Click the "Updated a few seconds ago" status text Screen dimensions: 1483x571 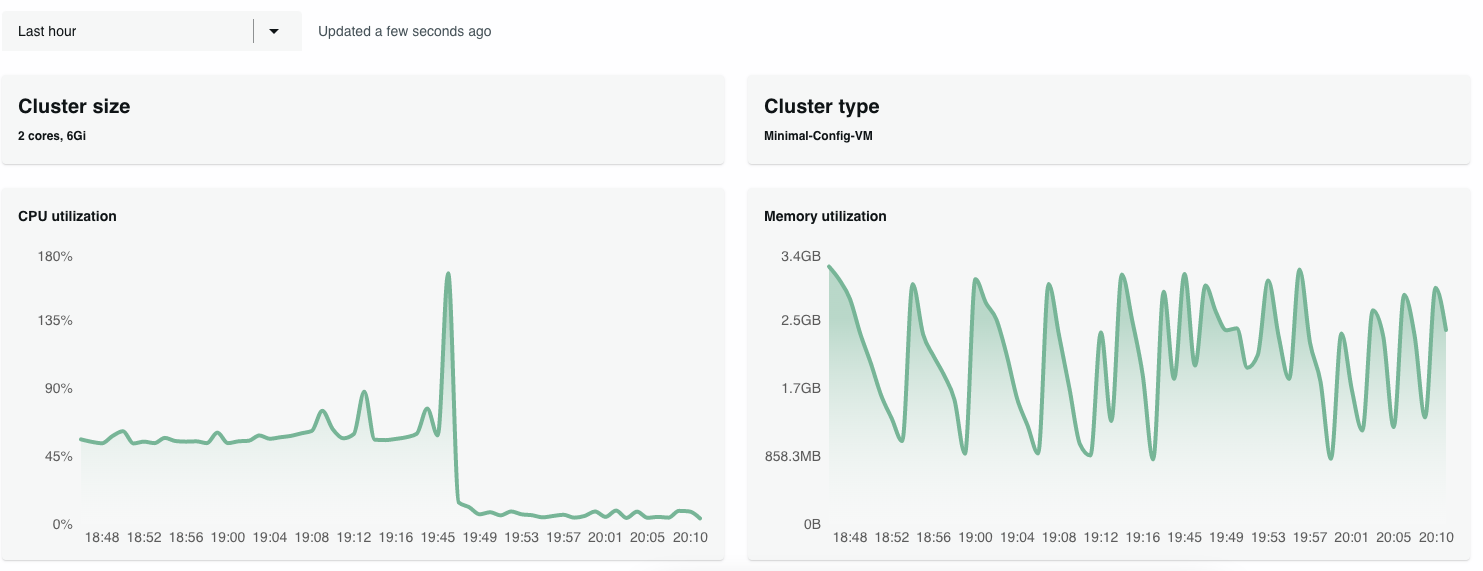[x=404, y=31]
